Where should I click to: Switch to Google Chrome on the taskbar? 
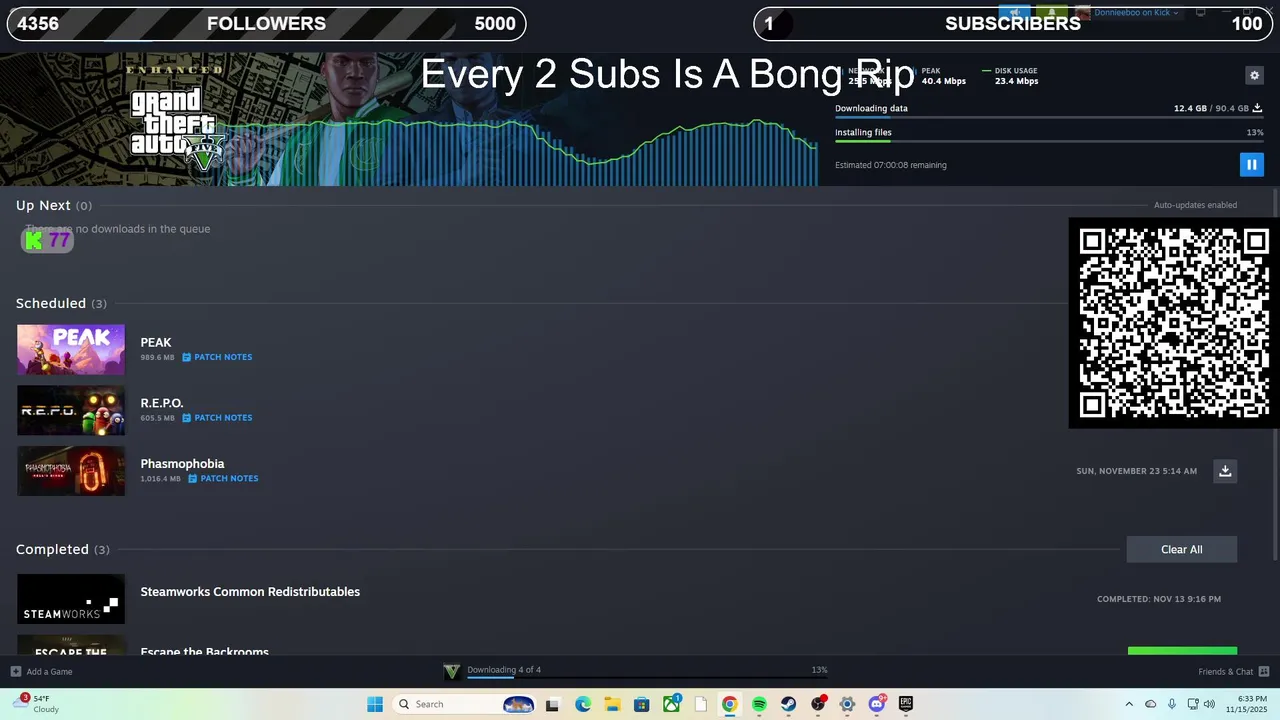[x=730, y=704]
